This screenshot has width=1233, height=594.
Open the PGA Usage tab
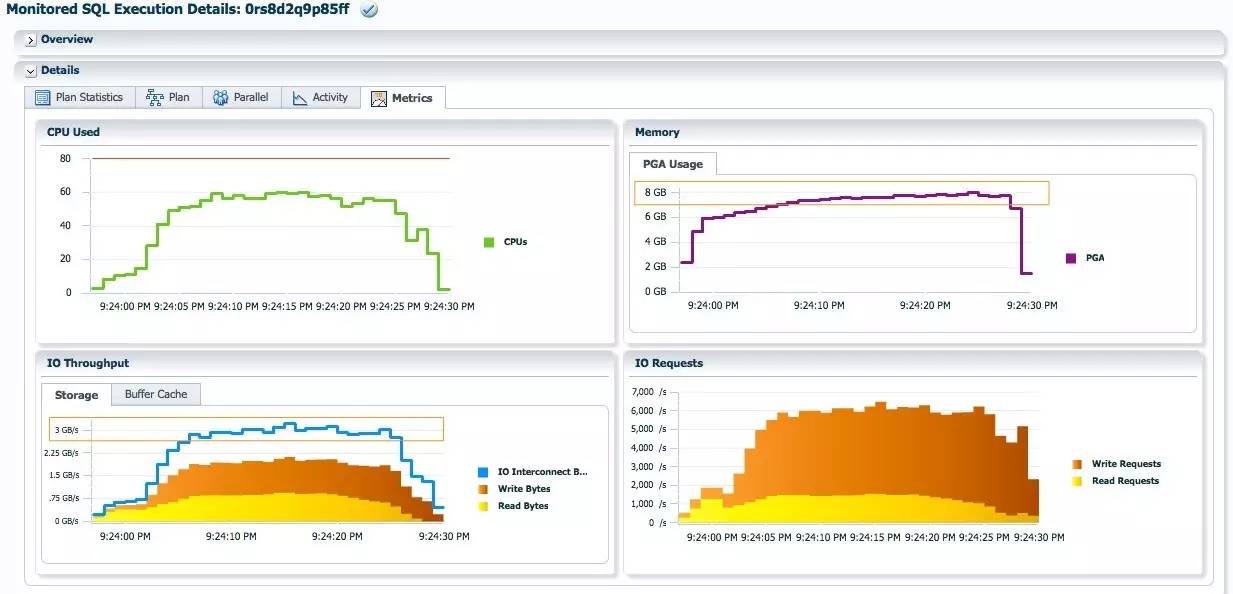(x=672, y=164)
